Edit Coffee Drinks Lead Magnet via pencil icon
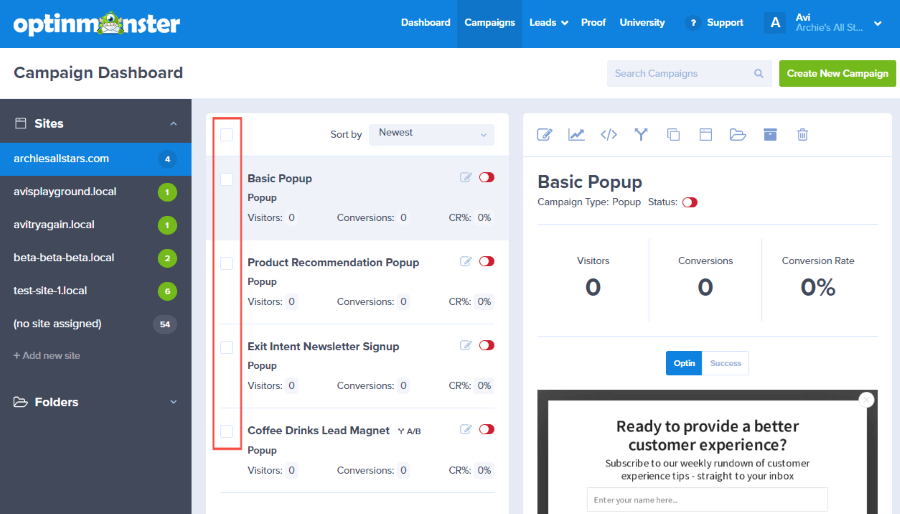Screen dimensions: 900x514 [x=465, y=430]
